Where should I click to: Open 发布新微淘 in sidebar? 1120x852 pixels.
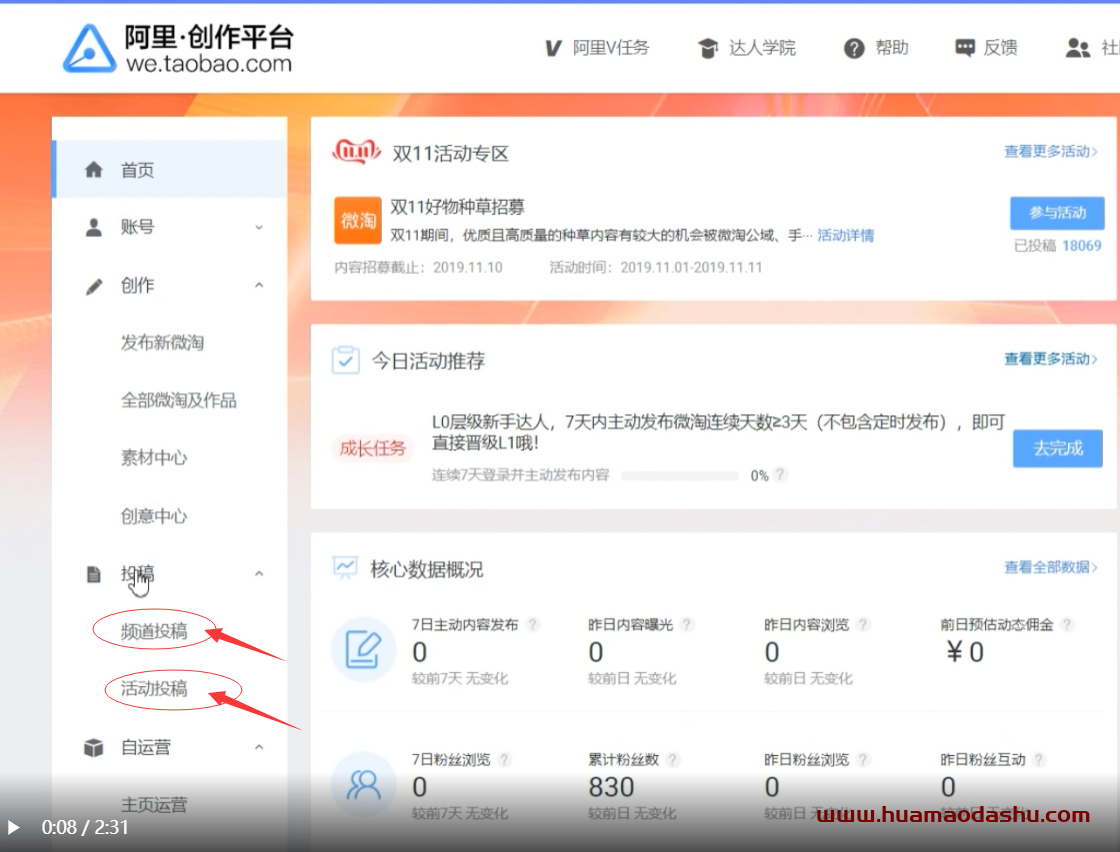pos(162,343)
